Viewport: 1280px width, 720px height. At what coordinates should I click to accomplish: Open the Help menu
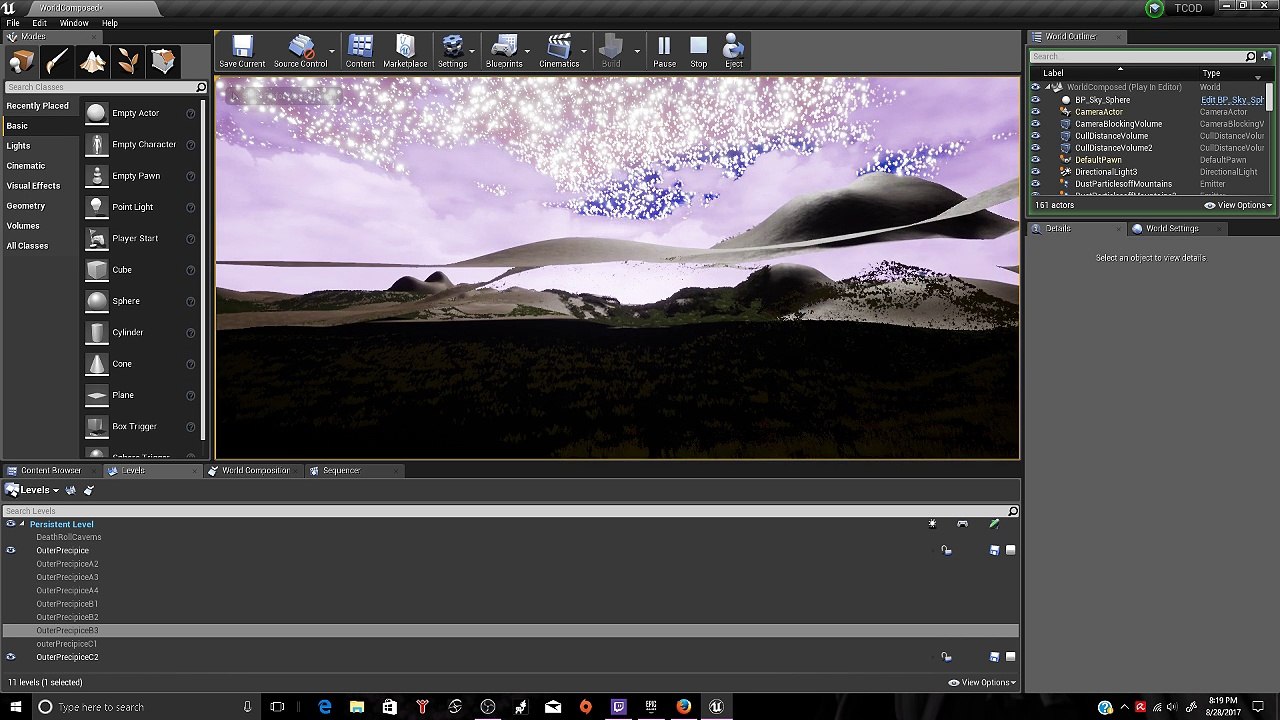pos(110,23)
